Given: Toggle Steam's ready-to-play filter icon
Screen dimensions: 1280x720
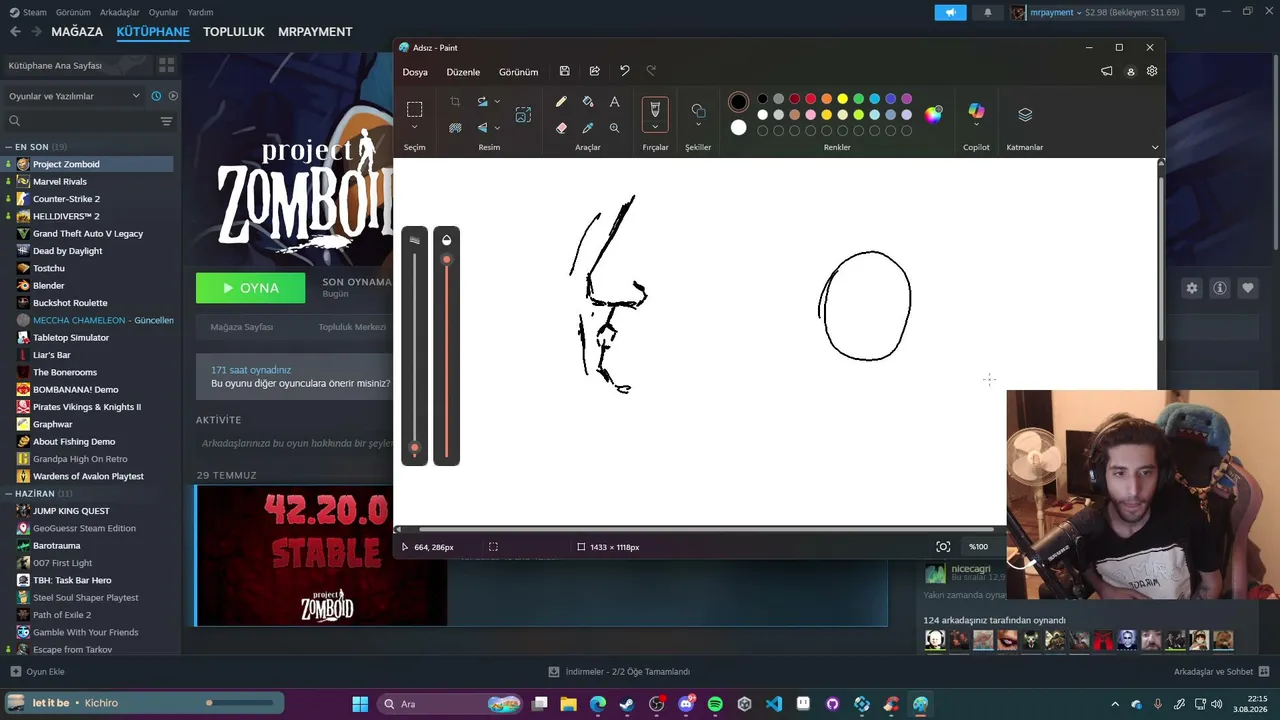Looking at the screenshot, I should (x=173, y=96).
